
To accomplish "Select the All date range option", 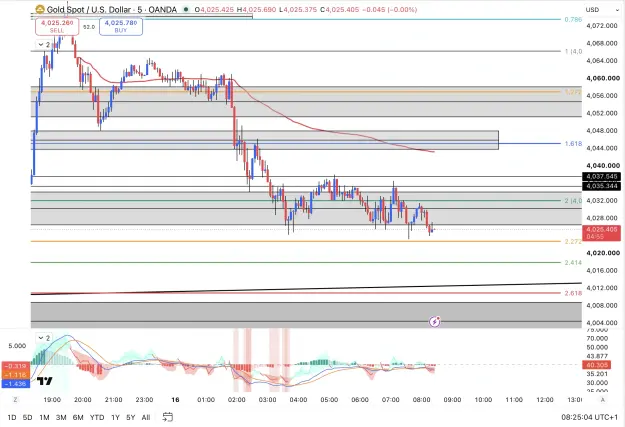I will coord(146,417).
